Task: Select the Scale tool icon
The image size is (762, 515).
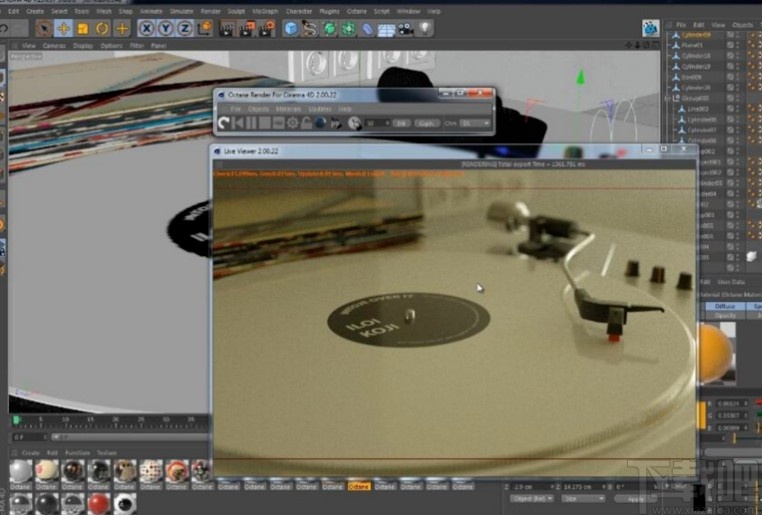Action: [x=82, y=29]
